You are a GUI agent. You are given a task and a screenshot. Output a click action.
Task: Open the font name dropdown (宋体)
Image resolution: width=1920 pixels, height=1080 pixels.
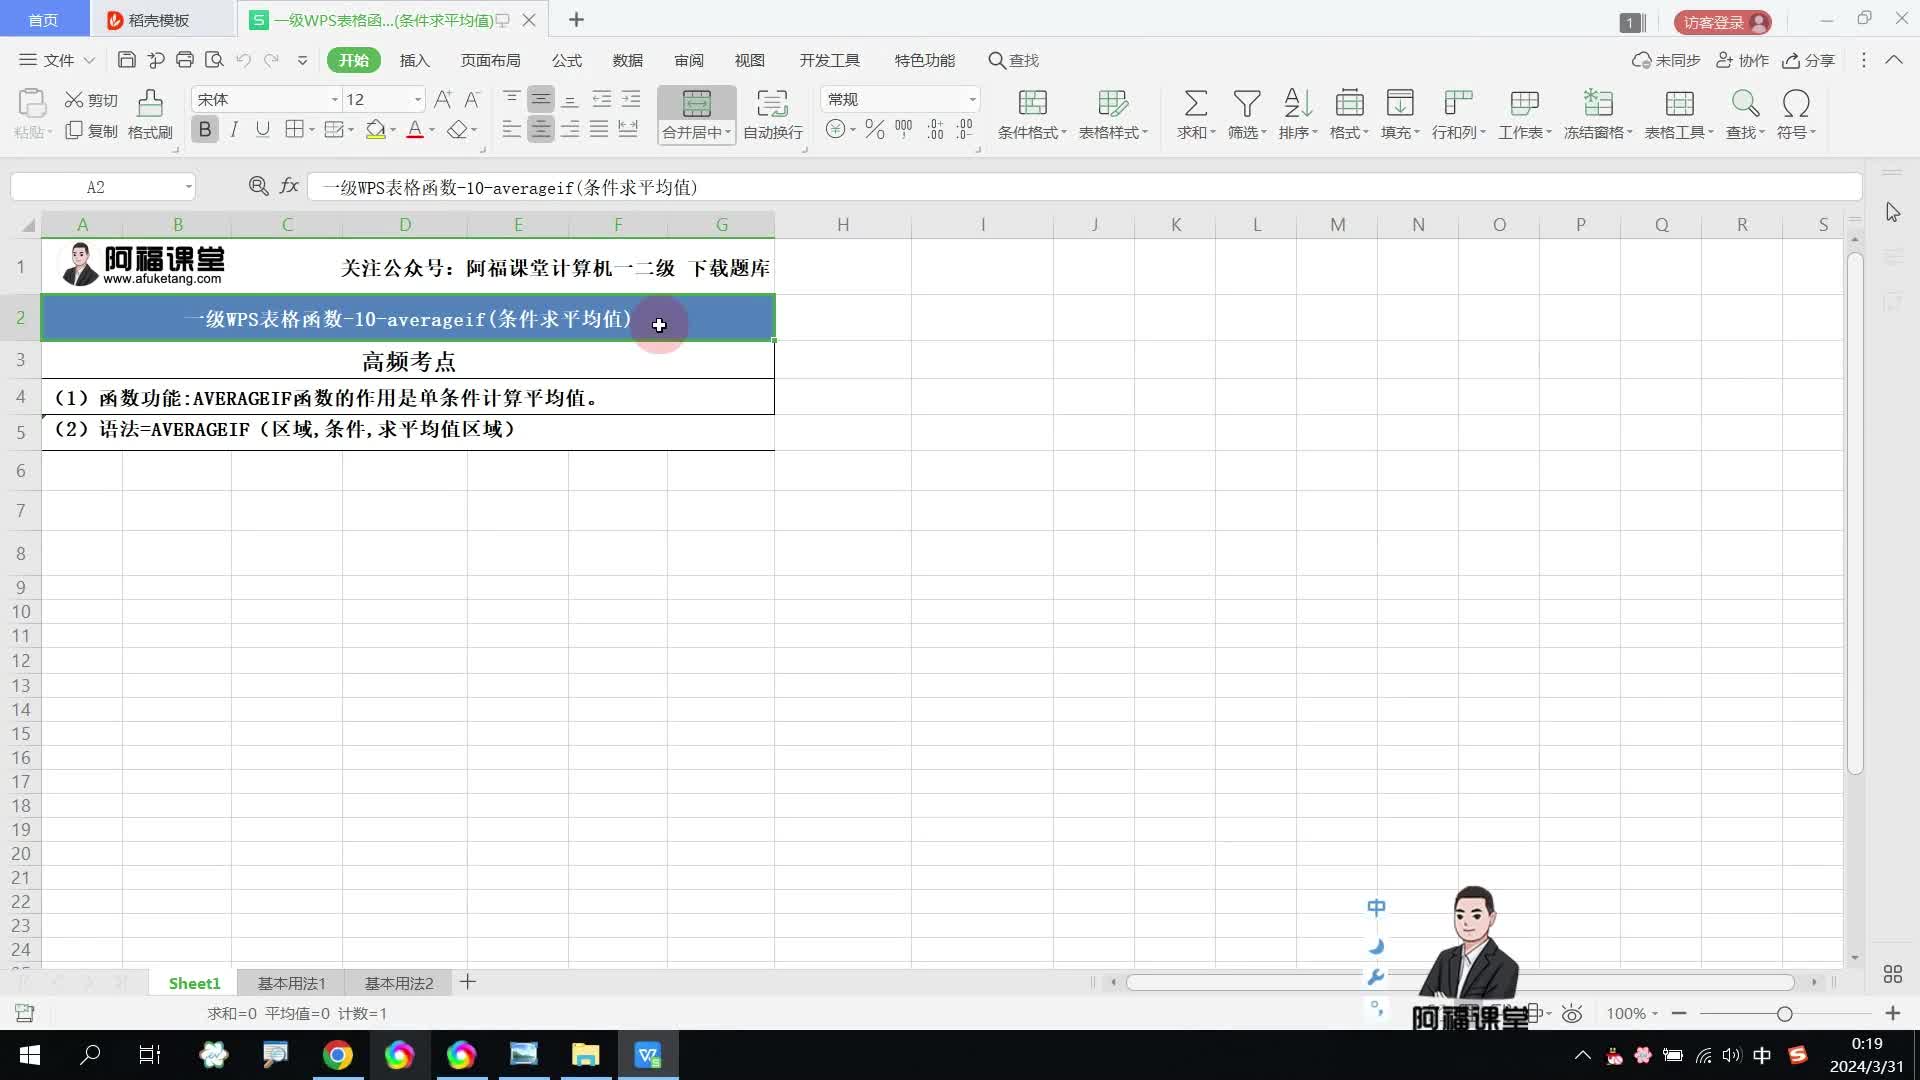click(x=335, y=99)
